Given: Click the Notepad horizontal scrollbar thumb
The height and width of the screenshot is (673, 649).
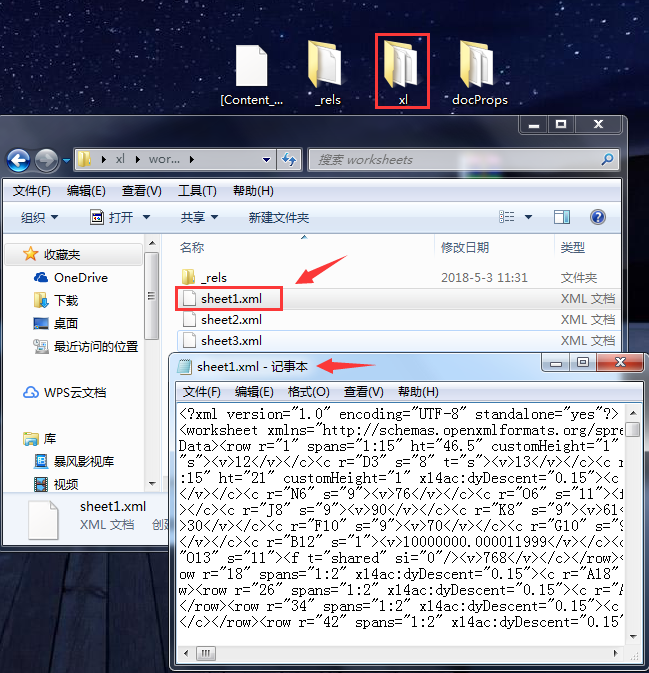Looking at the screenshot, I should tap(206, 654).
